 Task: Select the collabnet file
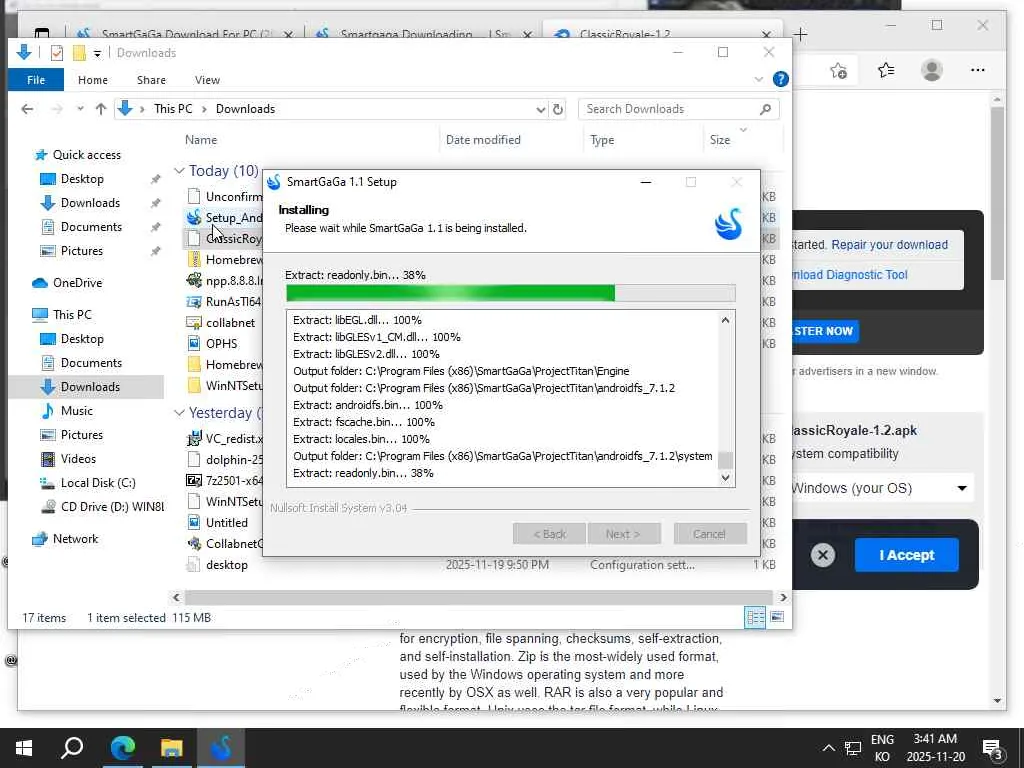click(x=230, y=323)
